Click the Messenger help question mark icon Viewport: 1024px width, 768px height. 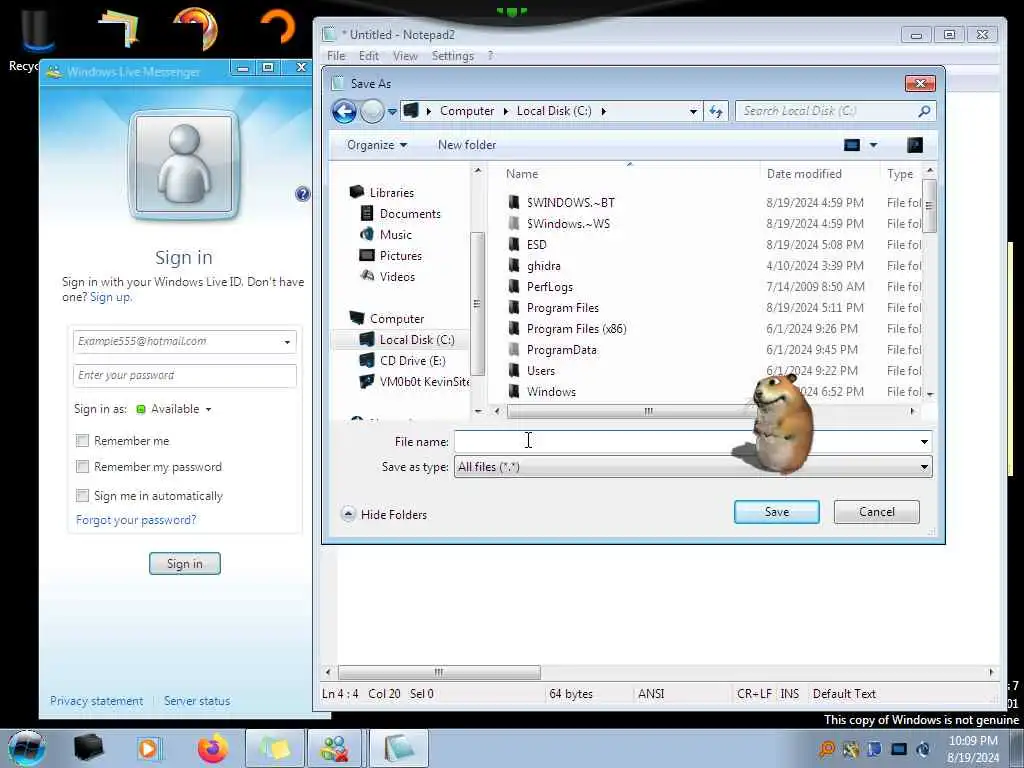pos(302,193)
